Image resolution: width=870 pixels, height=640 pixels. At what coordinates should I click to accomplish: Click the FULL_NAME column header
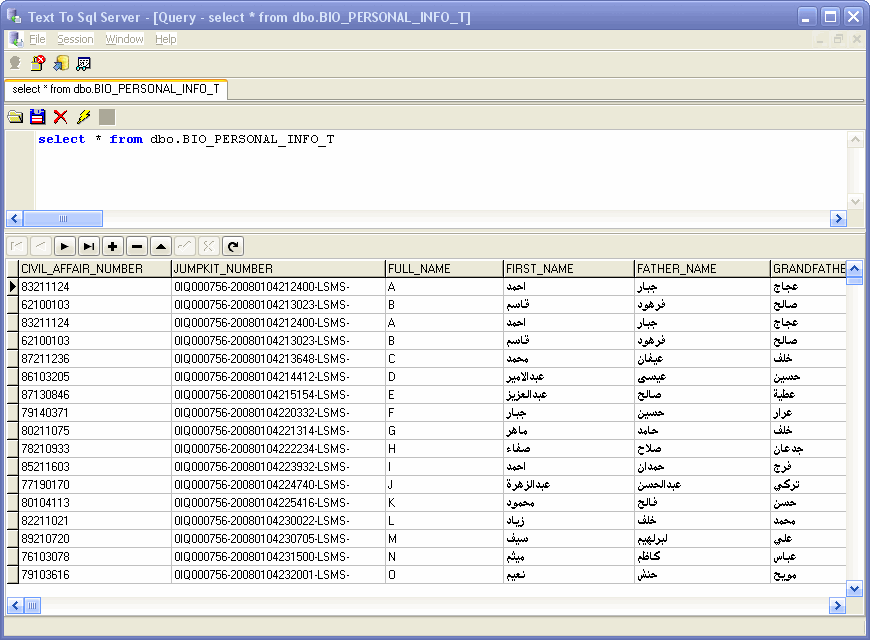[444, 269]
